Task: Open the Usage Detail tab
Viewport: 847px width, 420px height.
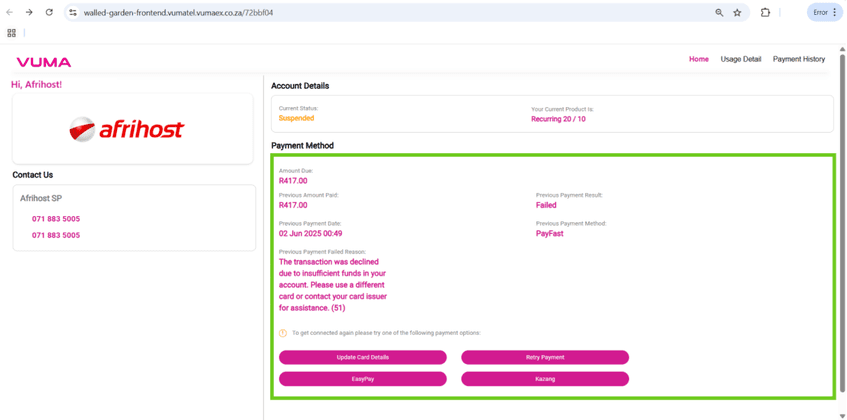Action: (741, 59)
